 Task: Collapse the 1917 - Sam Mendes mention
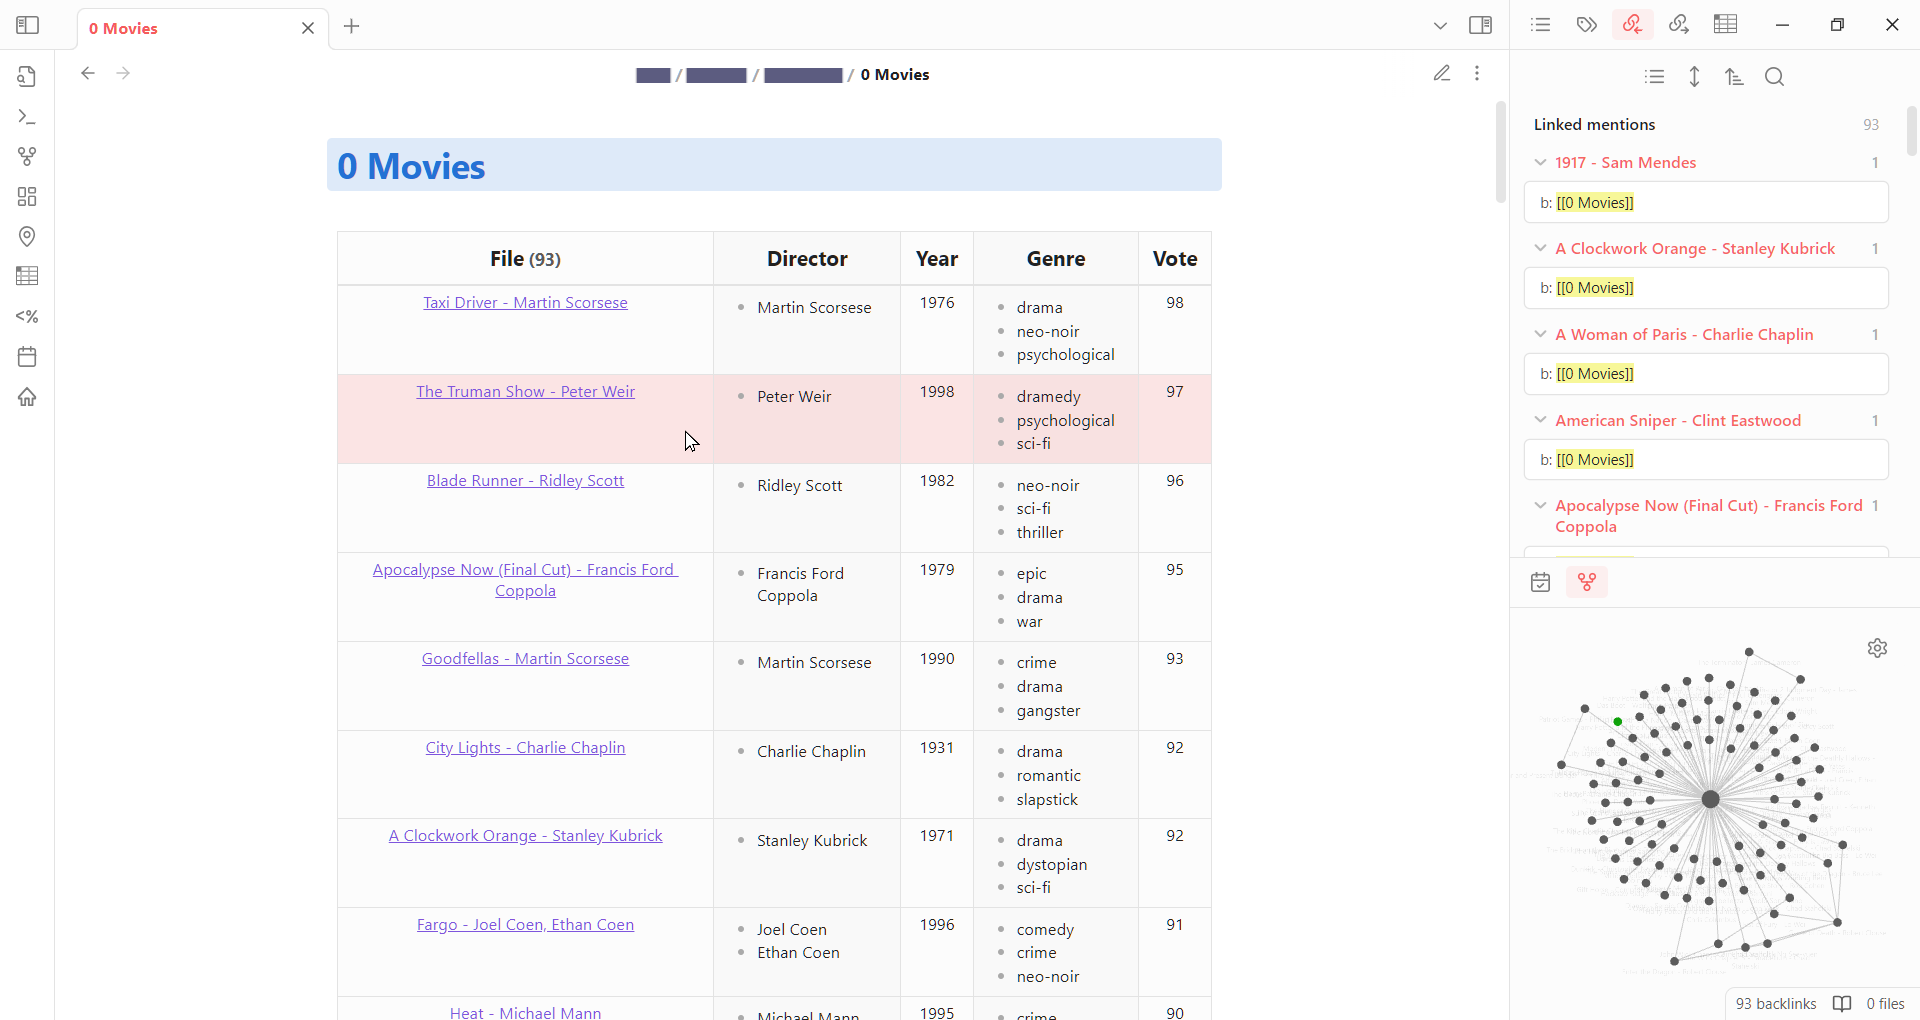[1540, 162]
